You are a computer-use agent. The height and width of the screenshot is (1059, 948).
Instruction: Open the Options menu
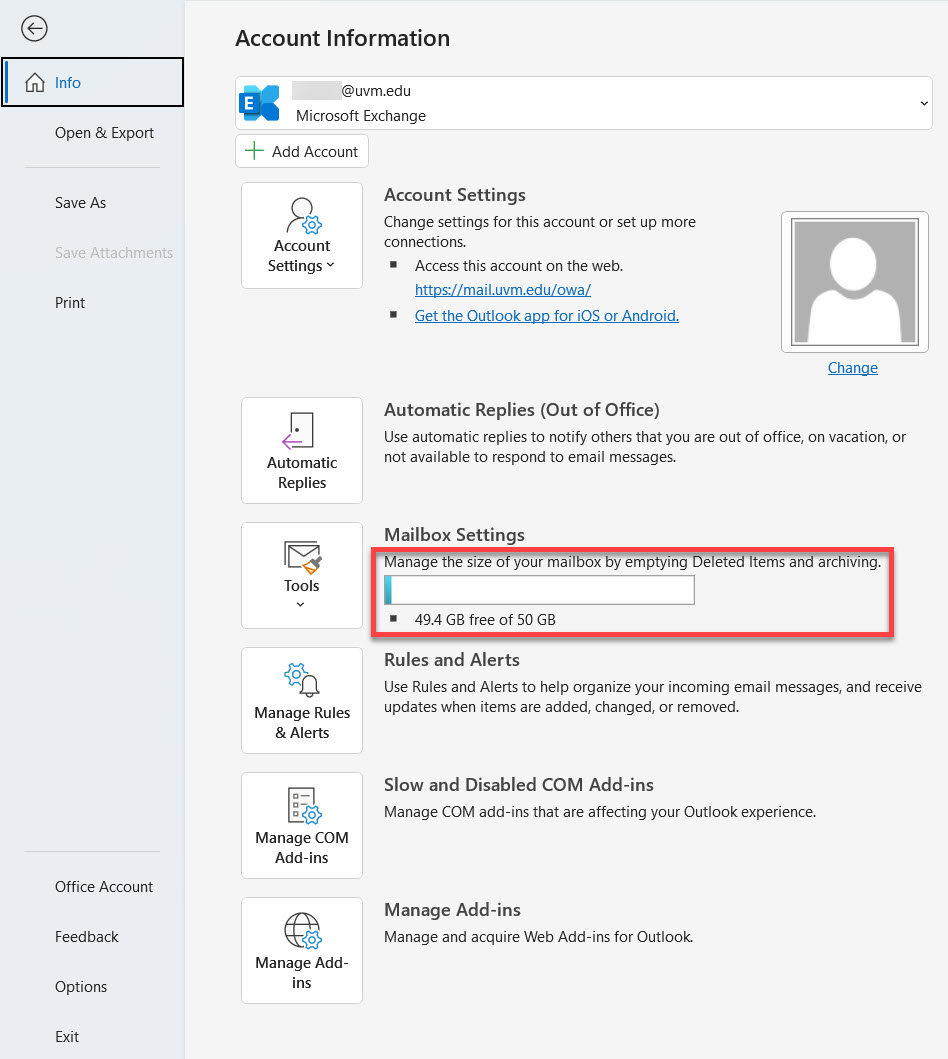[x=81, y=986]
